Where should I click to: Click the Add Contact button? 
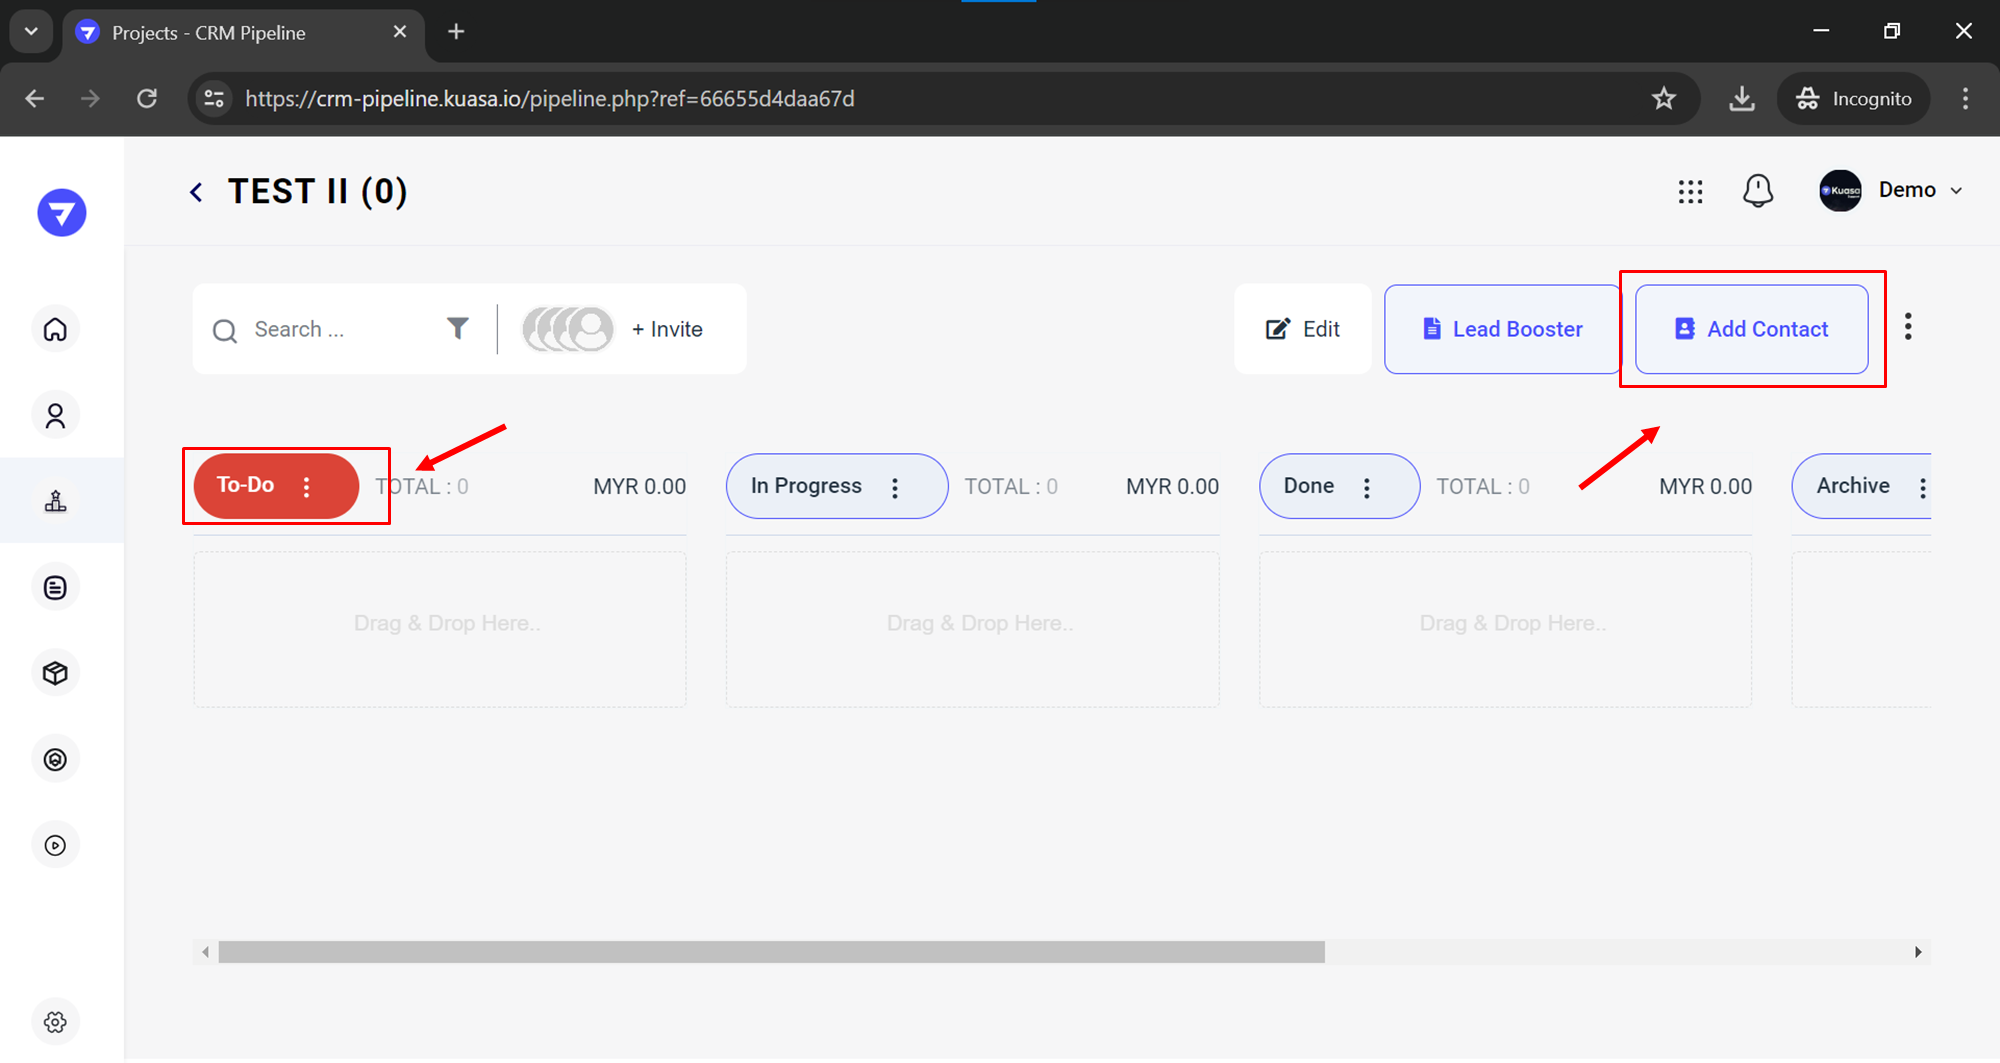[1751, 329]
